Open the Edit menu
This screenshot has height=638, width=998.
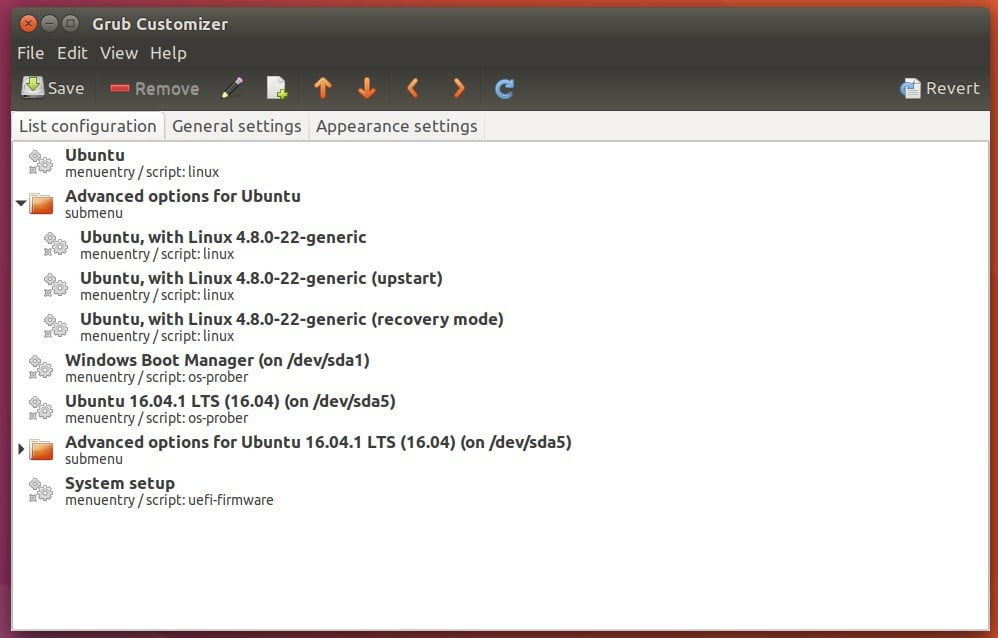pos(72,53)
